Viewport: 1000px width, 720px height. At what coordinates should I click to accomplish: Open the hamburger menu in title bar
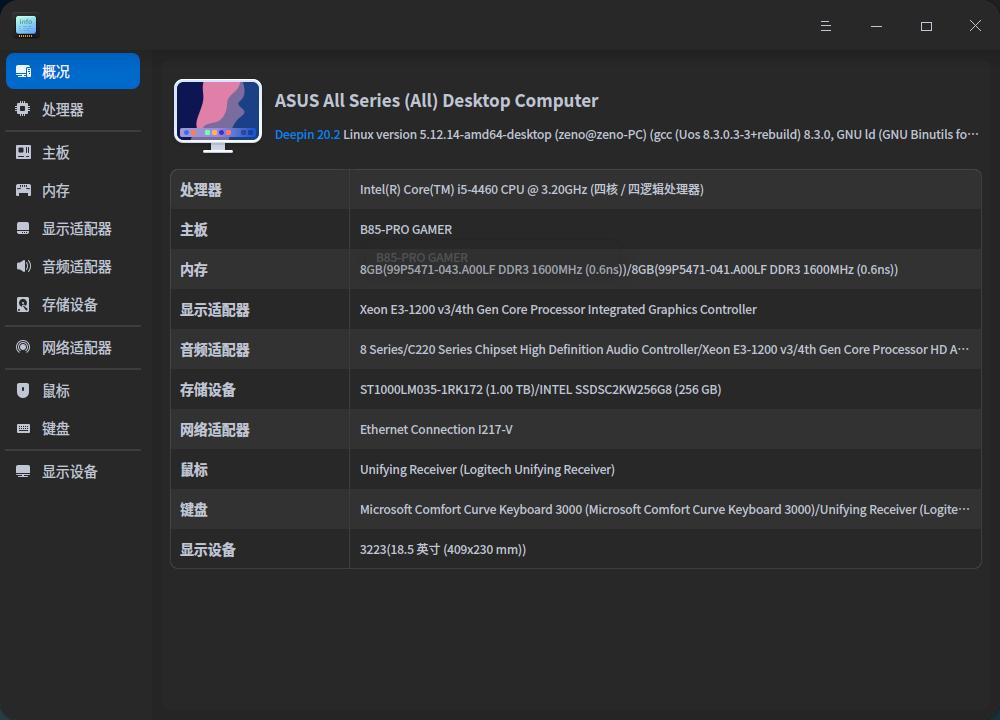click(825, 26)
